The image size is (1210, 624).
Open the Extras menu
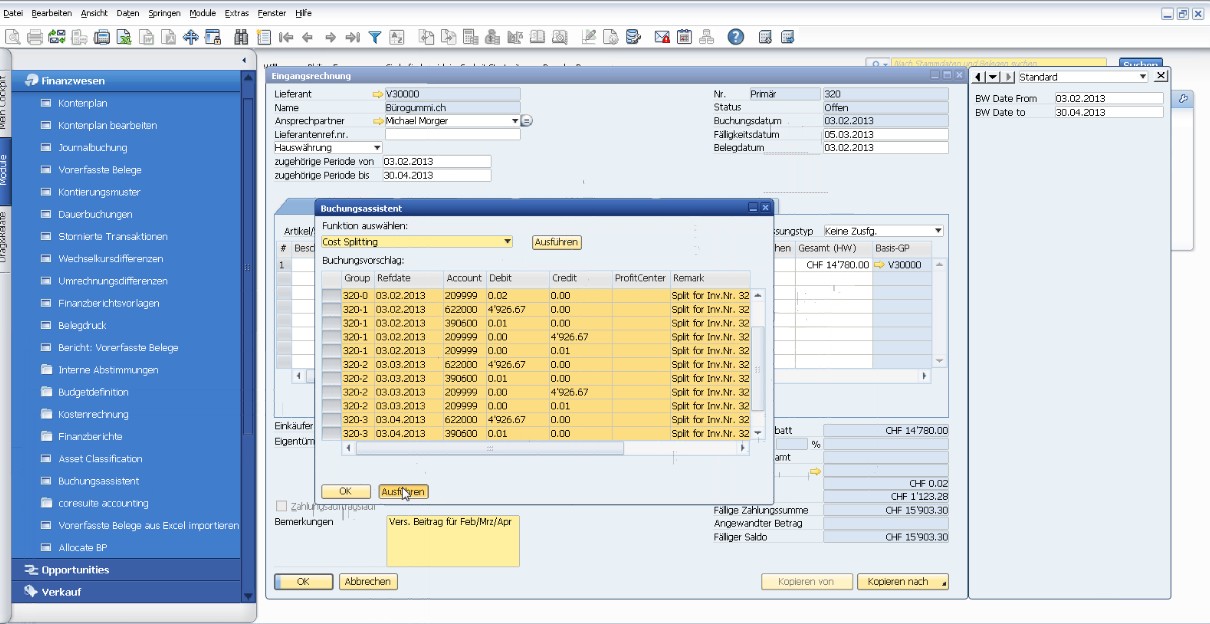coord(237,14)
